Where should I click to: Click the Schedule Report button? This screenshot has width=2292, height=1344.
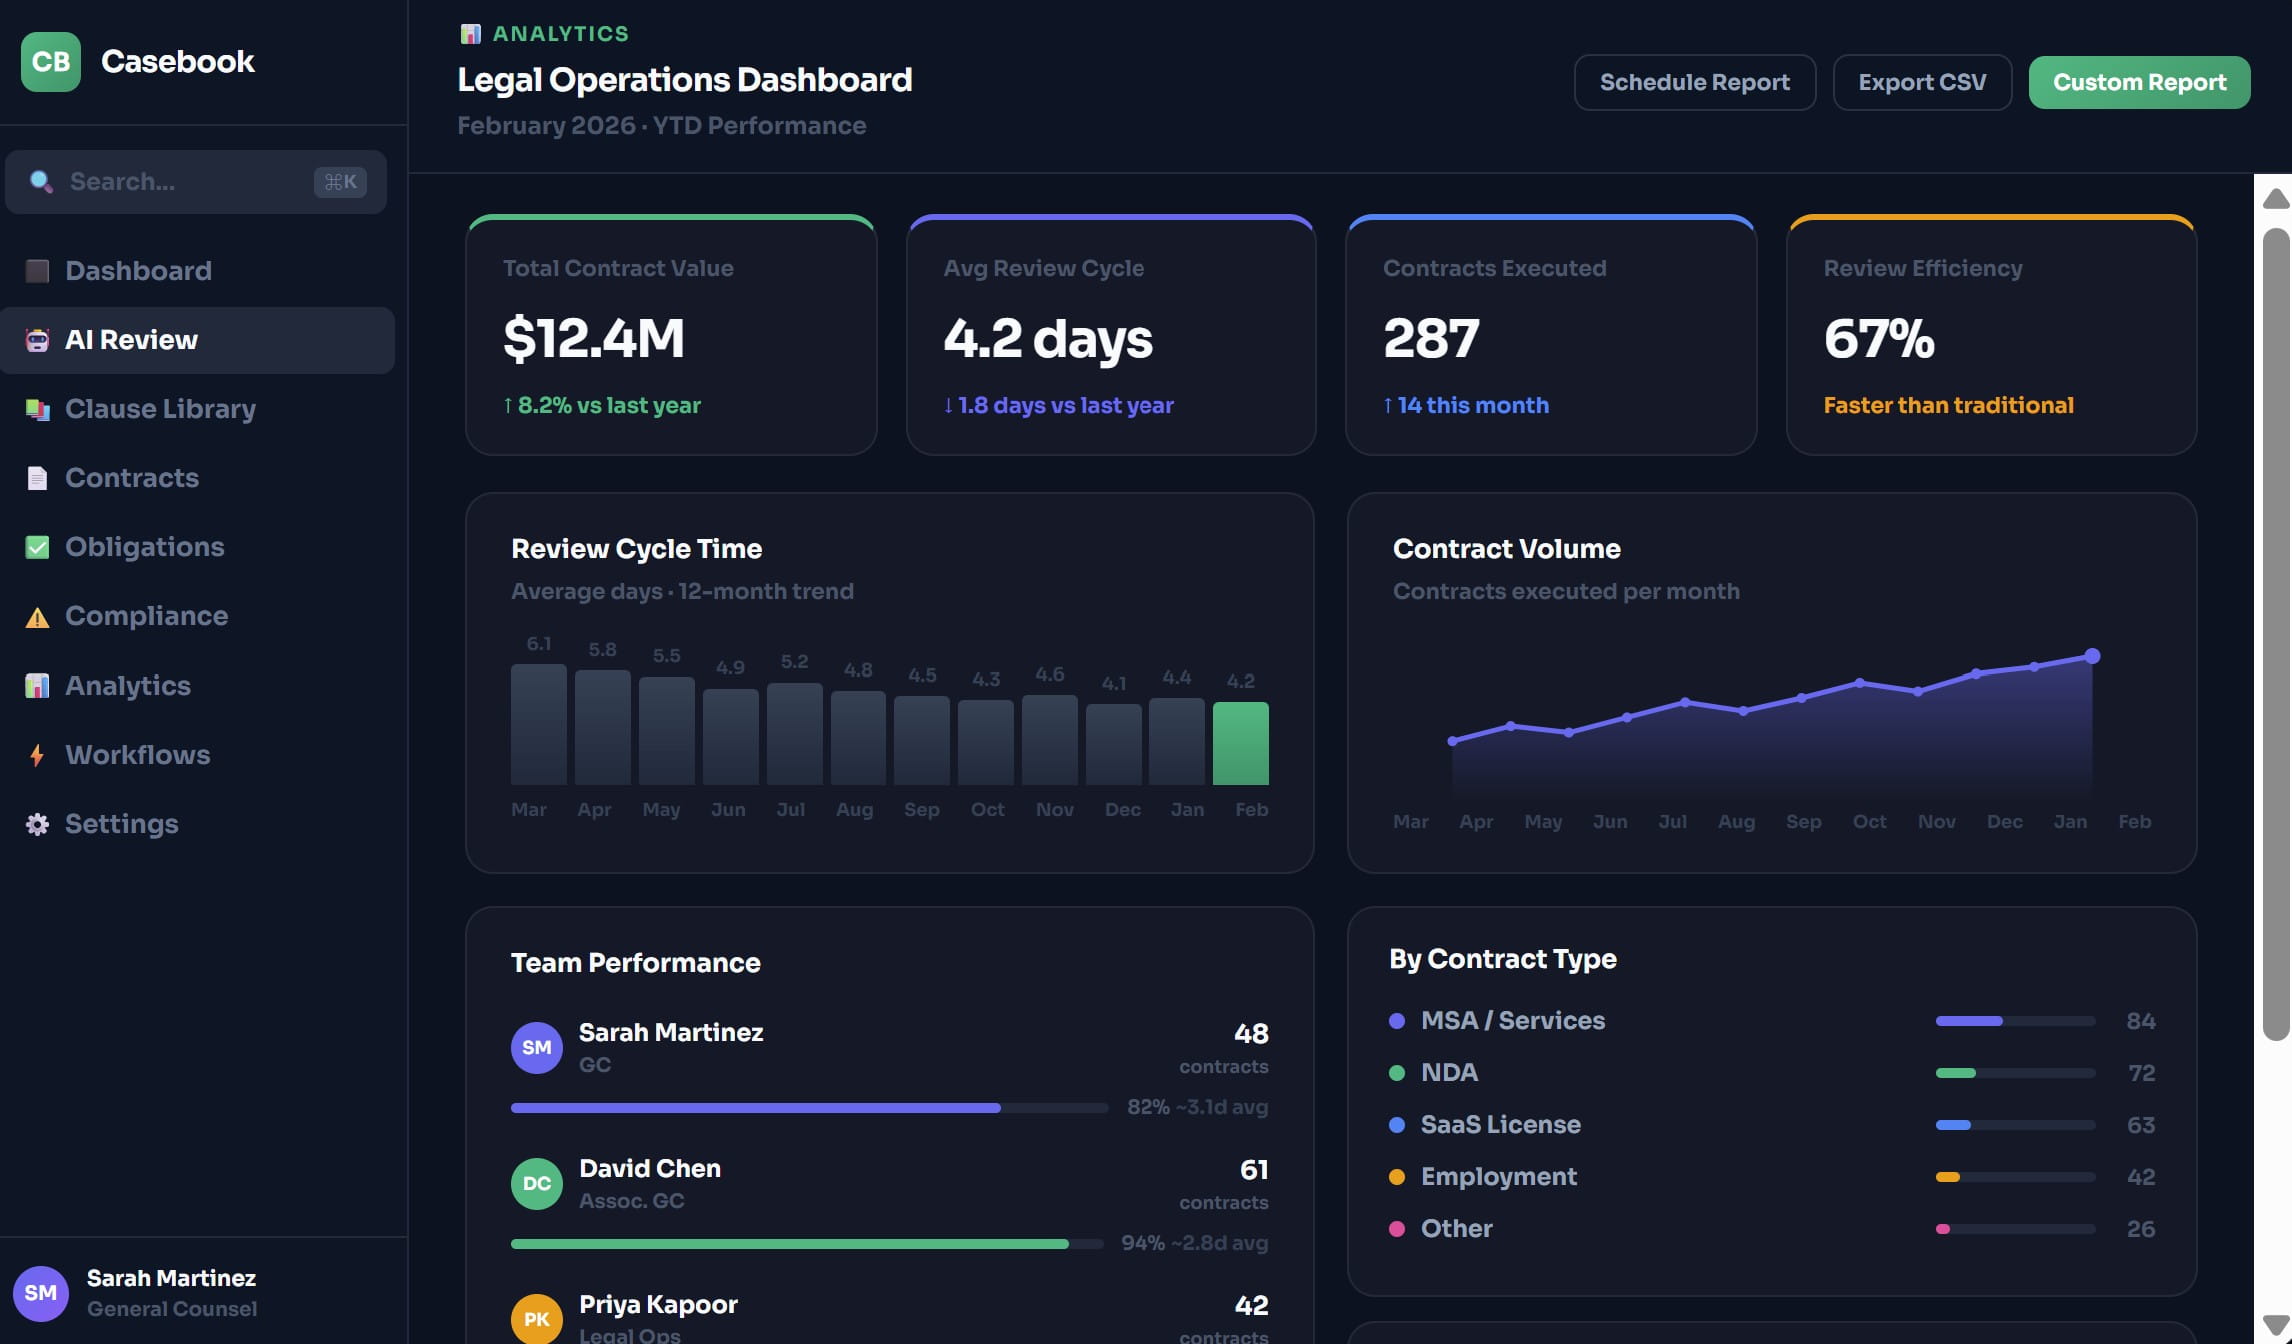1694,82
